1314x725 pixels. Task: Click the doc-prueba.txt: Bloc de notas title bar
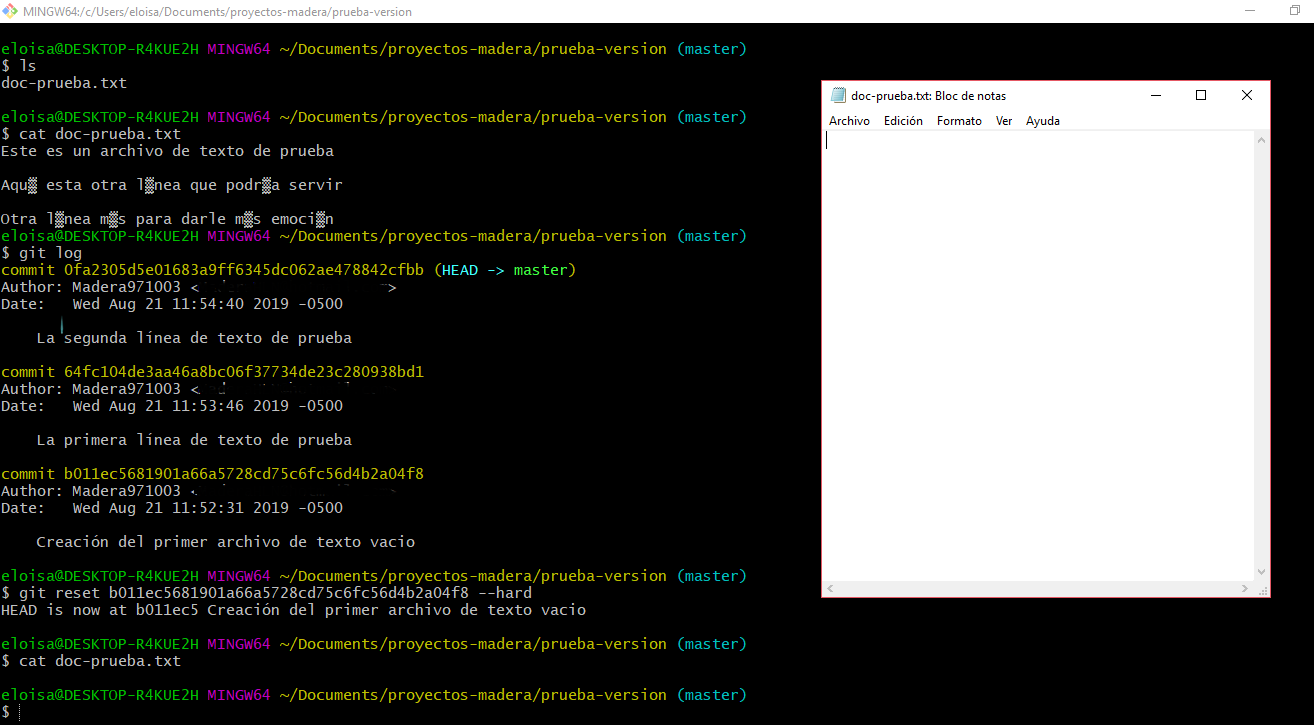[1000, 96]
